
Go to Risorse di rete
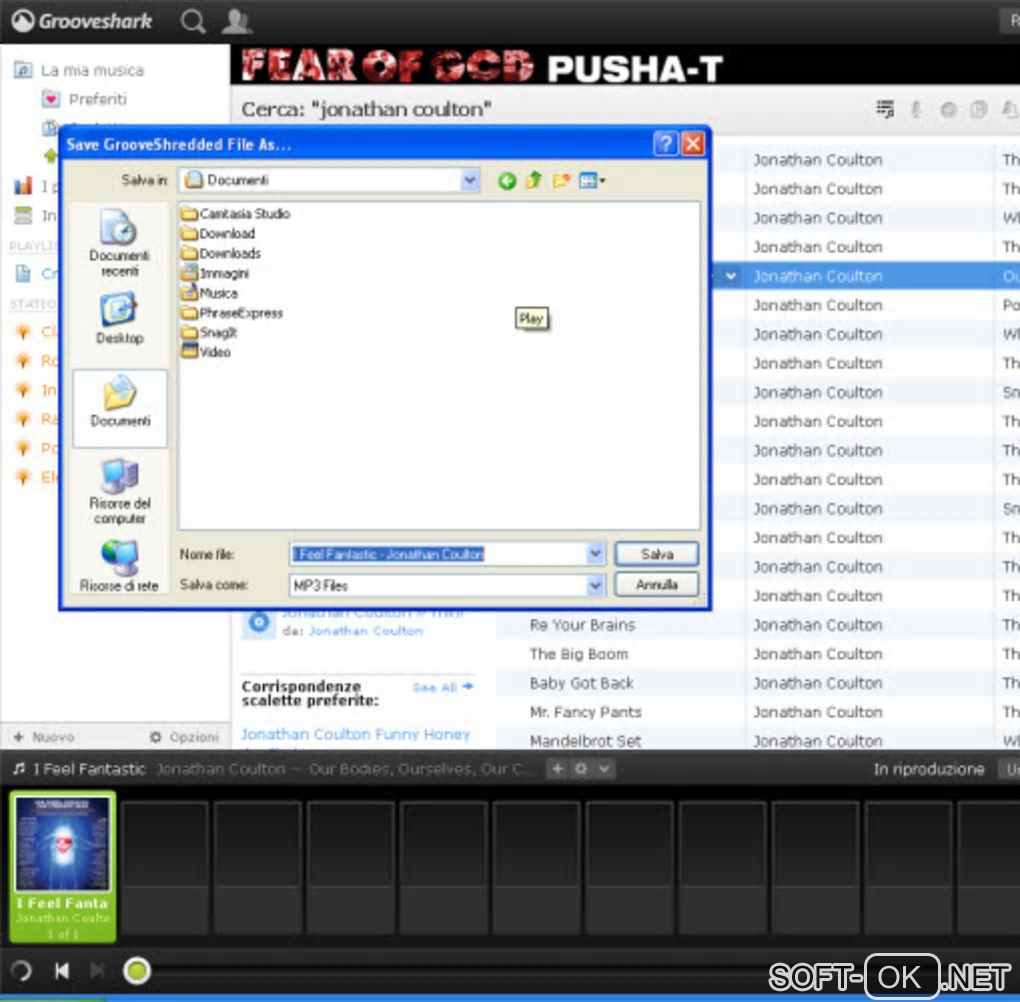click(x=120, y=567)
